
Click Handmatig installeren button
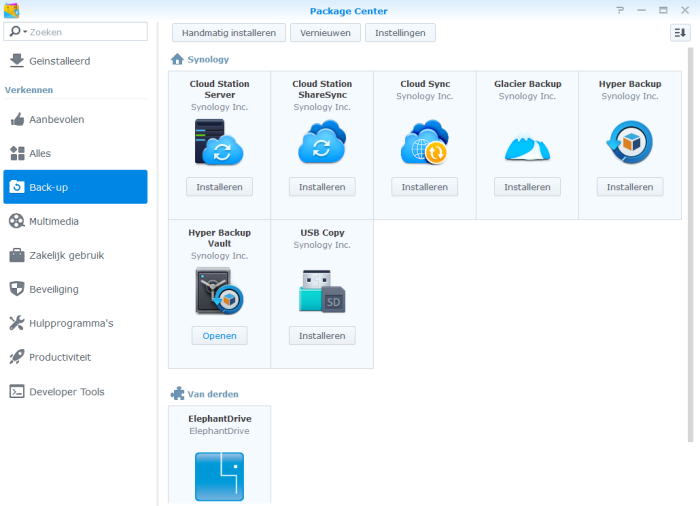pos(229,33)
